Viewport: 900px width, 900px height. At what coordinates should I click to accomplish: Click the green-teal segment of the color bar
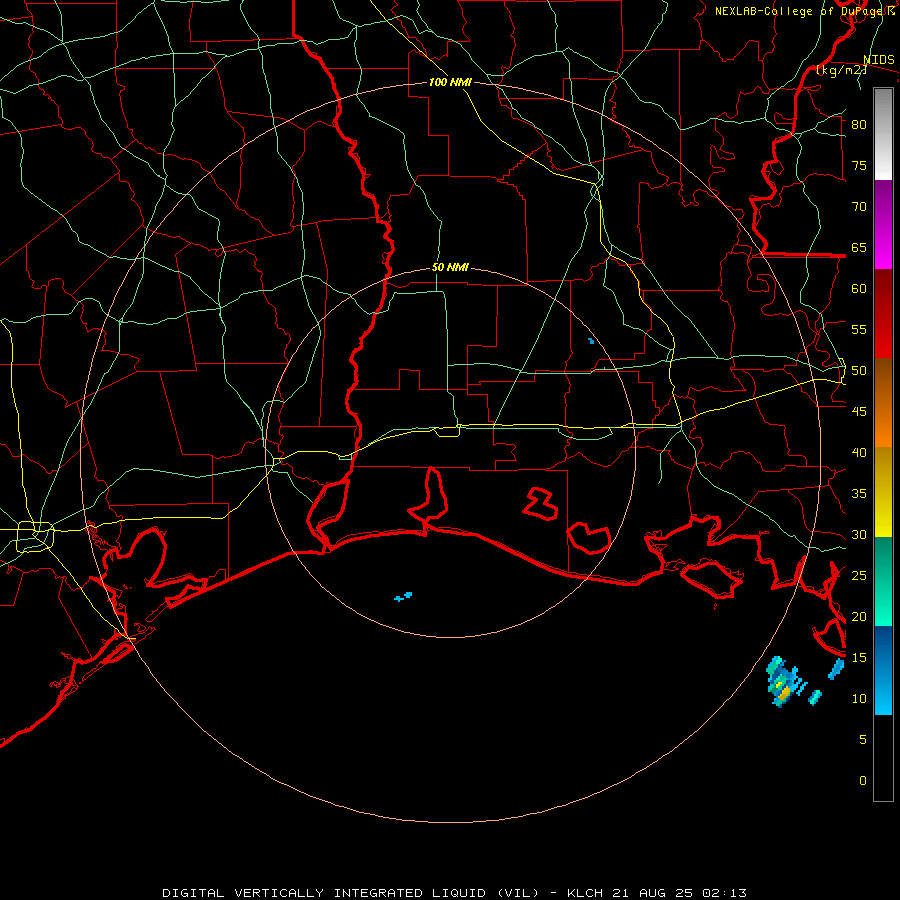(x=883, y=581)
